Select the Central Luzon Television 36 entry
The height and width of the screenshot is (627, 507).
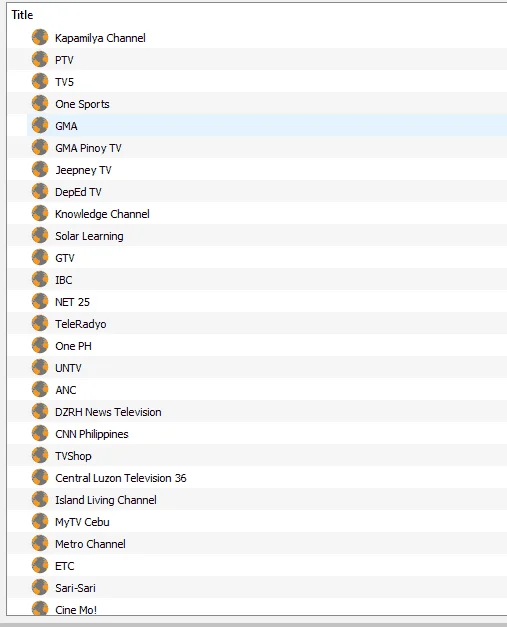121,478
